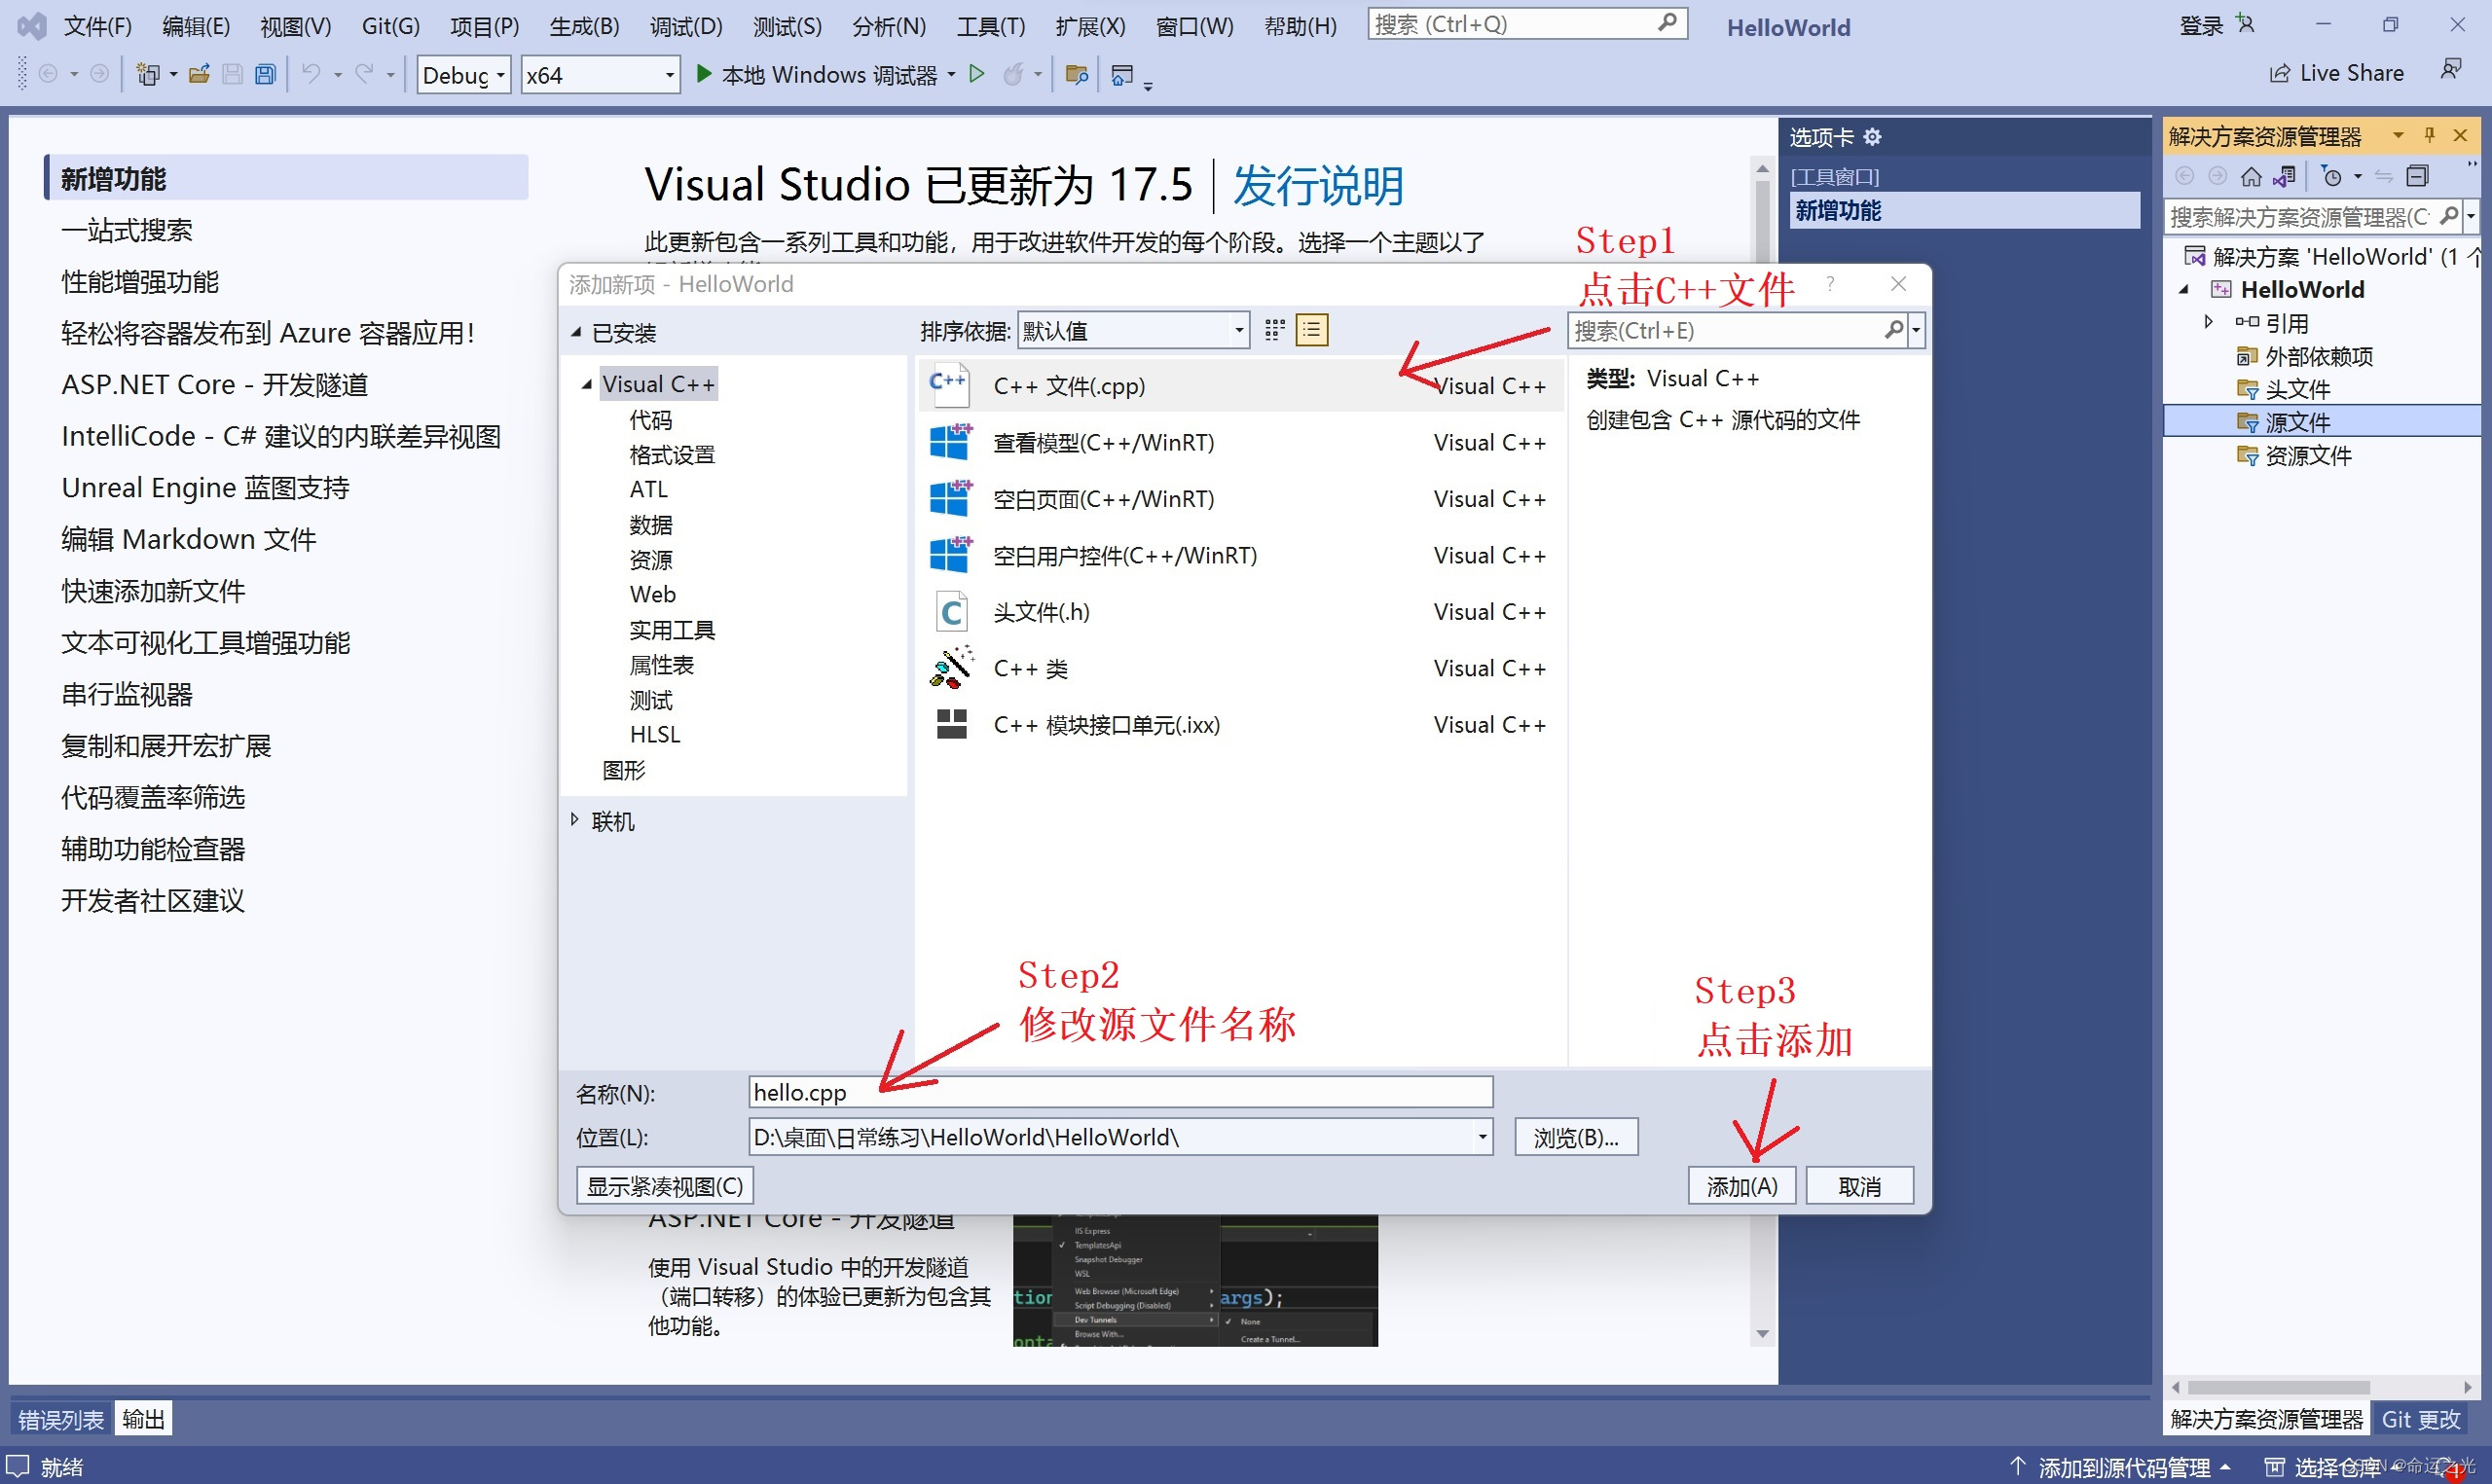Screen dimensions: 2492x1484
Task: Select C++ 文件(.cpp) template
Action: click(x=1240, y=386)
